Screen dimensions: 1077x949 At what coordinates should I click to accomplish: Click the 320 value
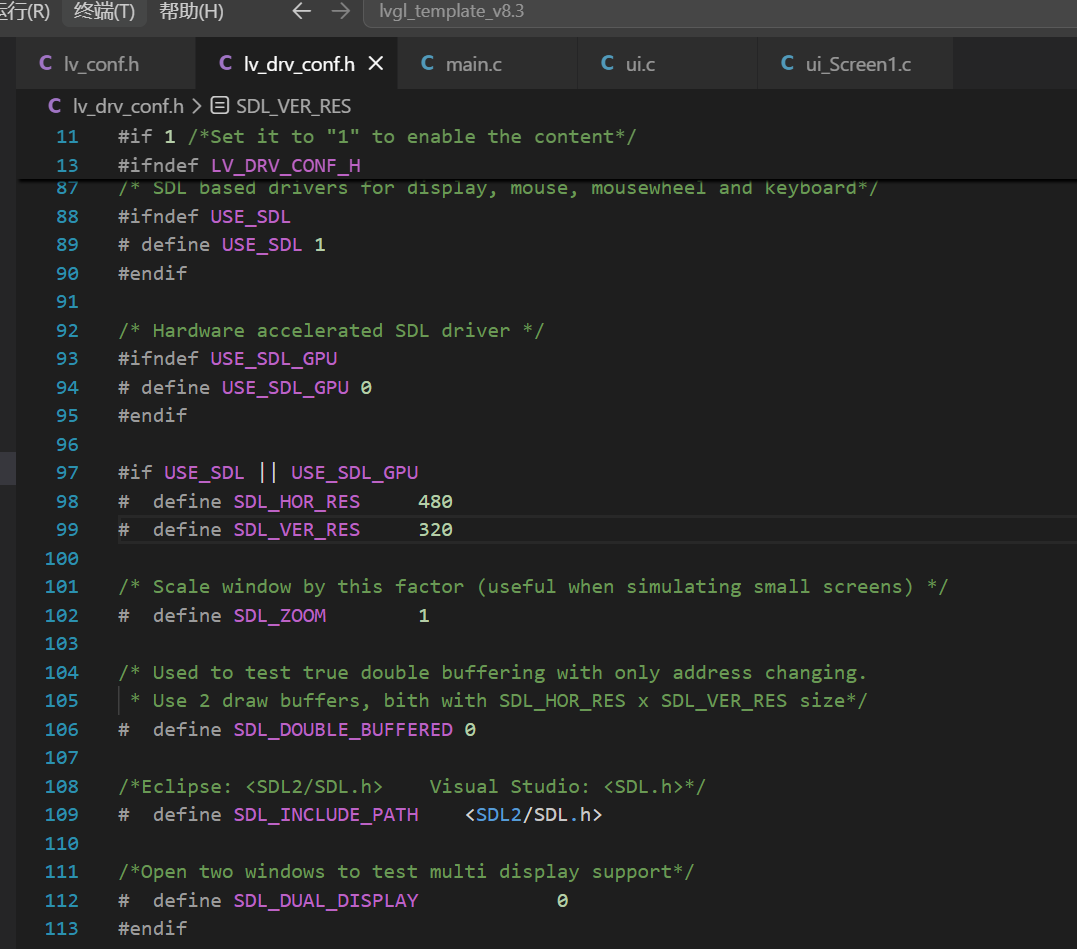(x=435, y=530)
